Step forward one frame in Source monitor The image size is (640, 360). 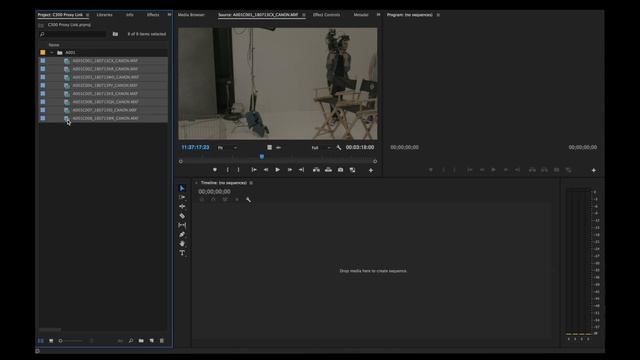[x=290, y=170]
